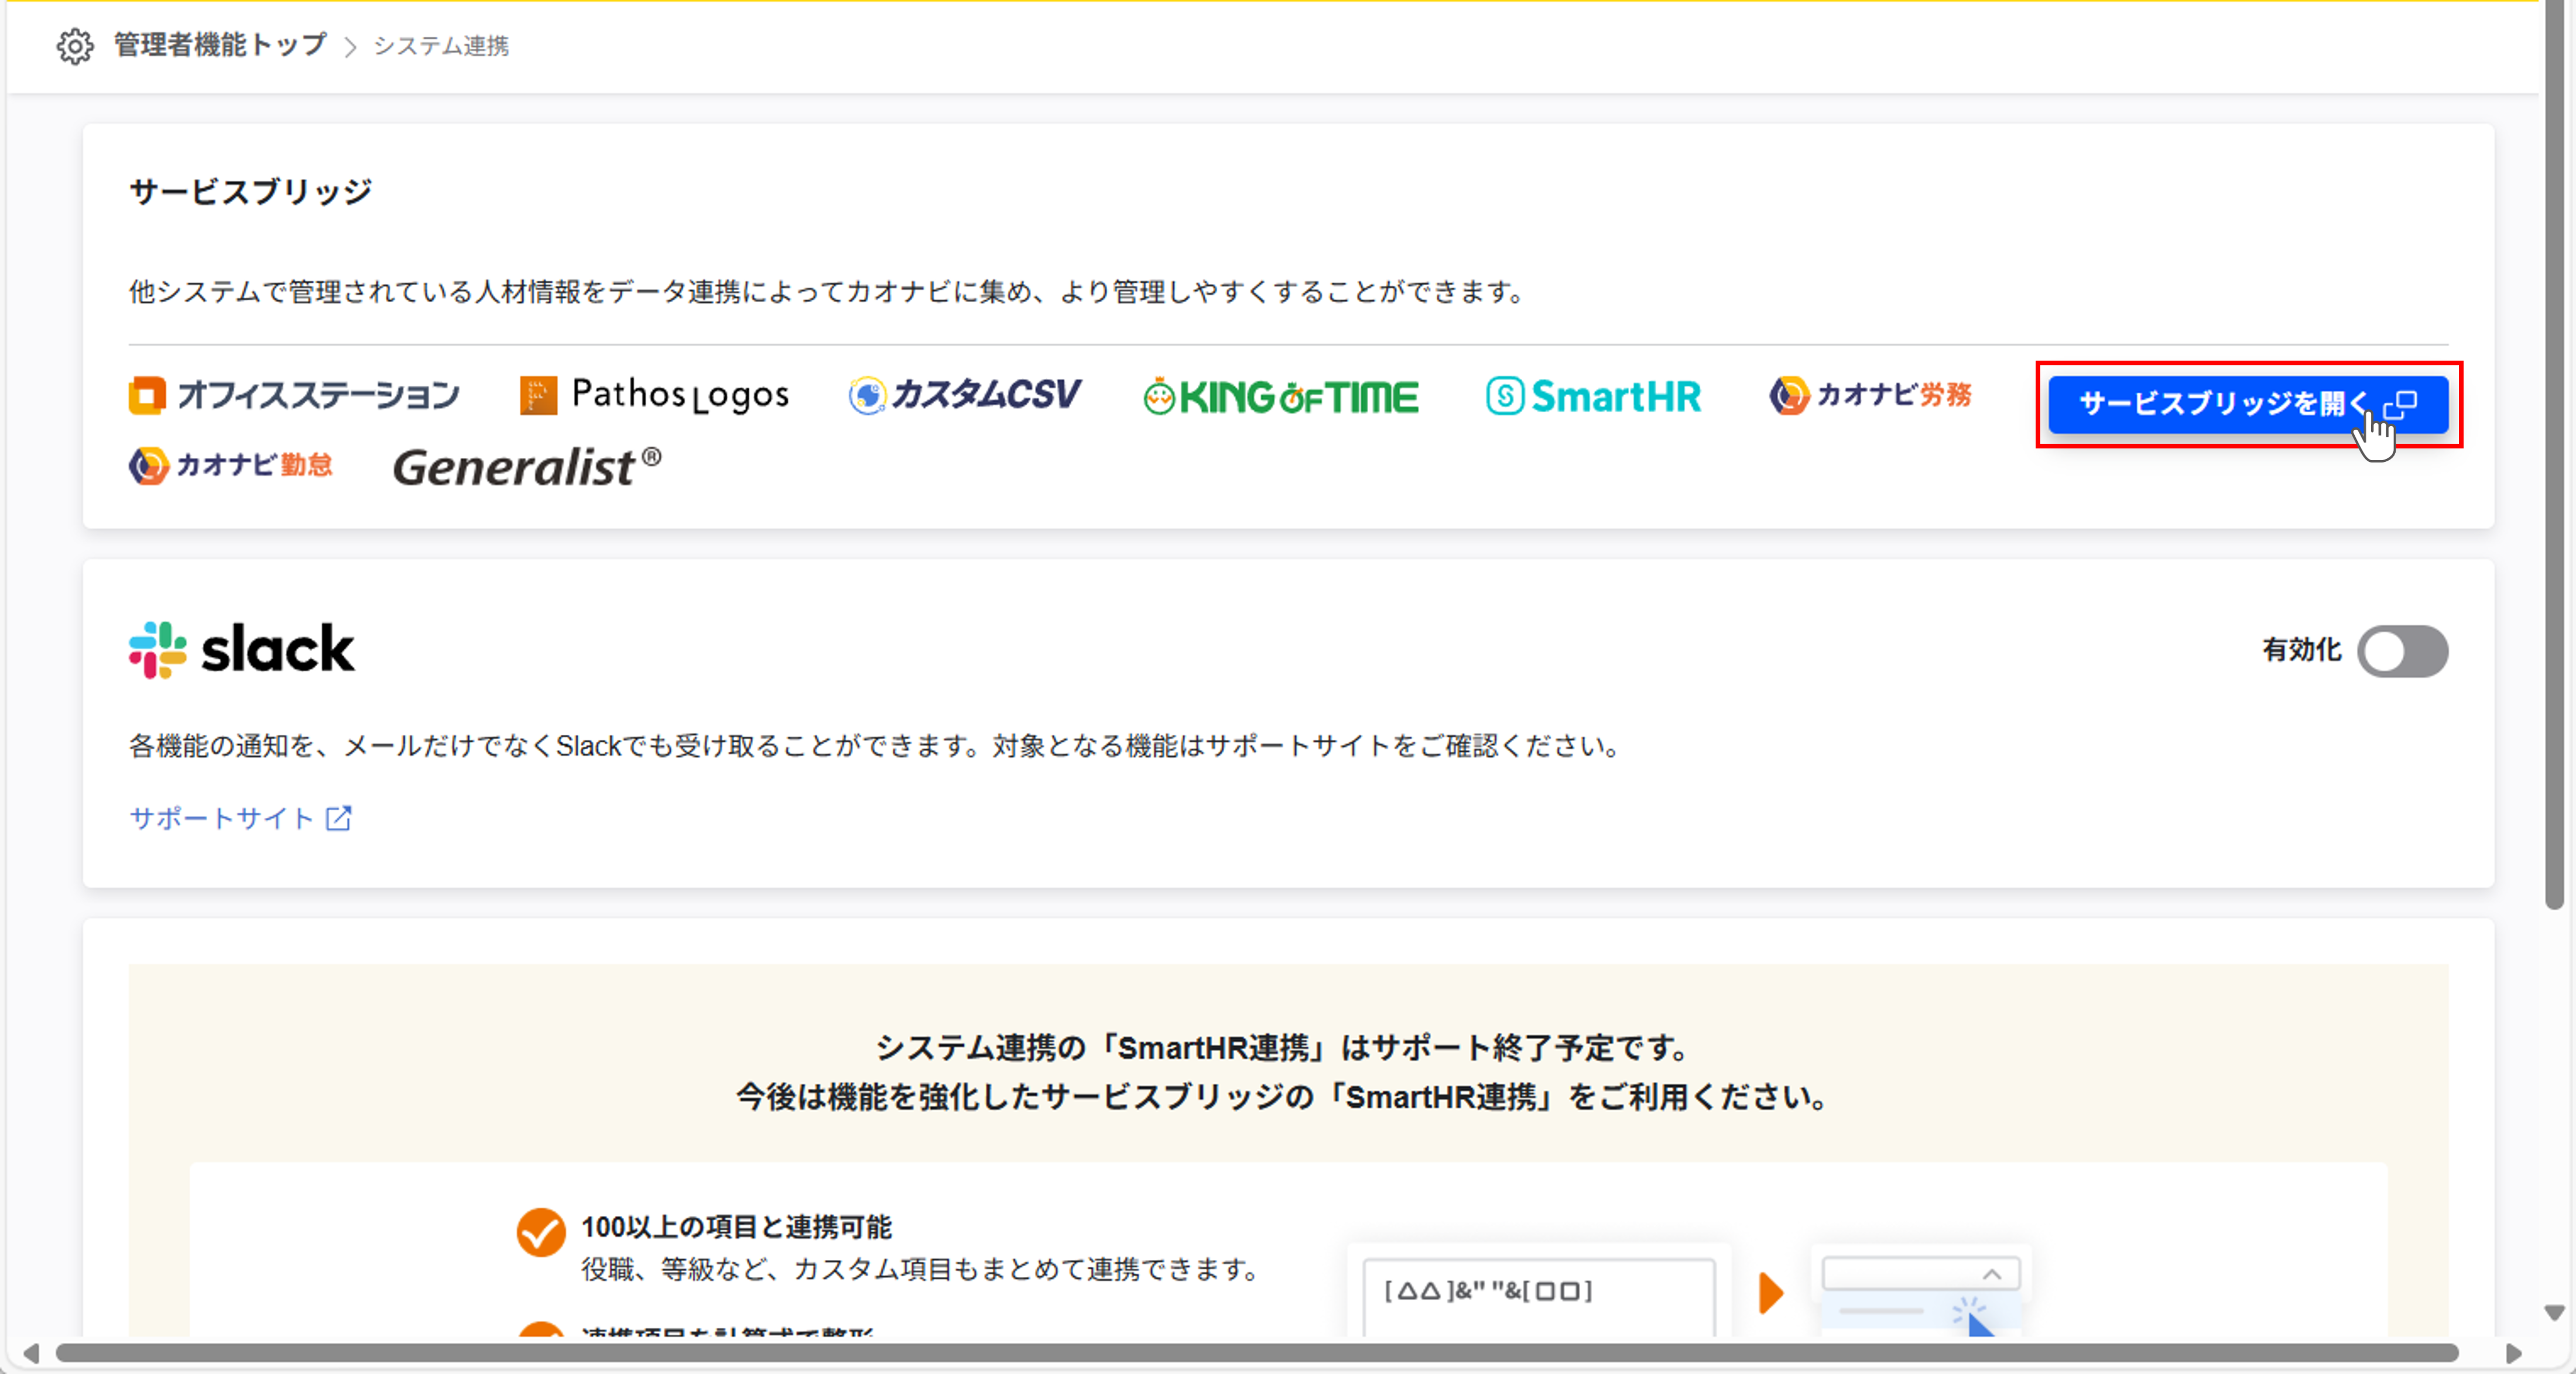Click the SmartHR連携 support-end notice heading
Screen dimensions: 2576x1374
click(1283, 1072)
